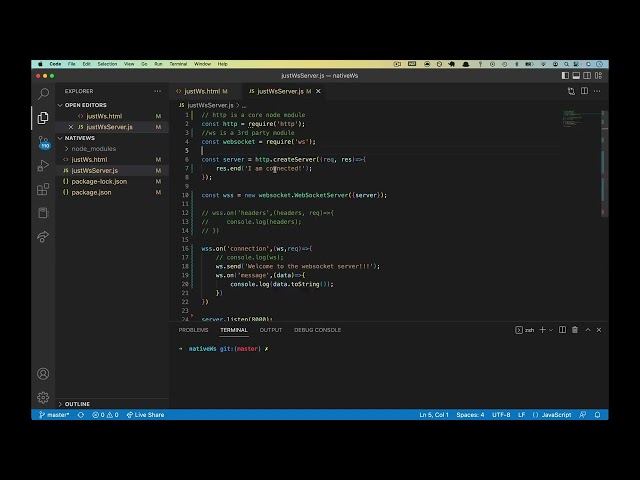Open errors and warnings count in status bar
The image size is (640, 480).
tap(105, 415)
